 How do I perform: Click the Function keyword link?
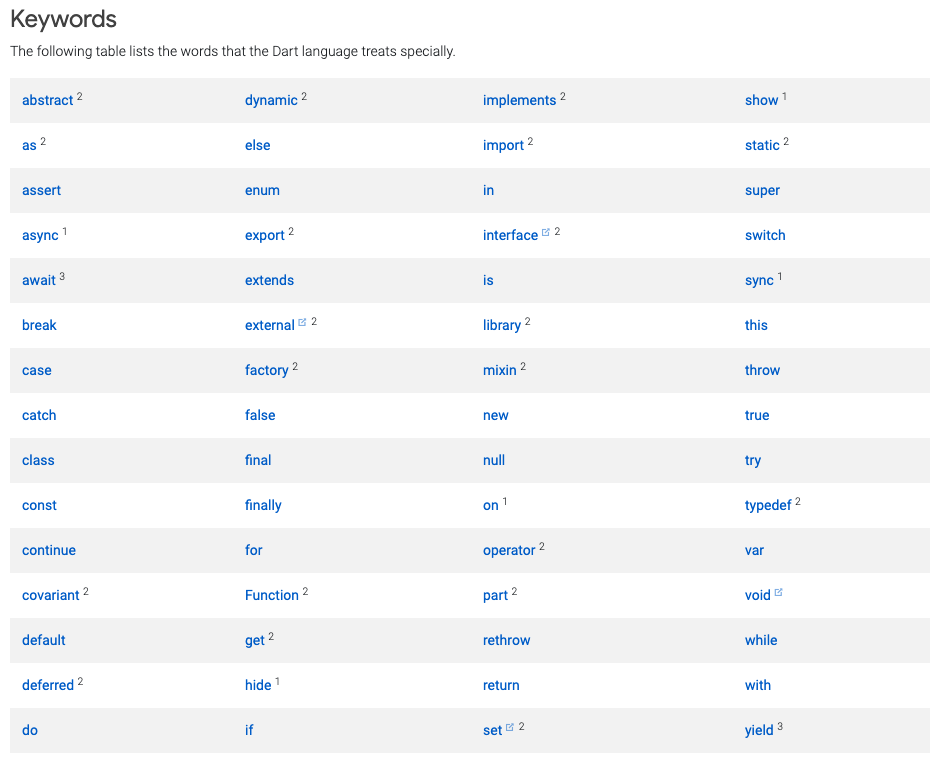pyautogui.click(x=272, y=595)
